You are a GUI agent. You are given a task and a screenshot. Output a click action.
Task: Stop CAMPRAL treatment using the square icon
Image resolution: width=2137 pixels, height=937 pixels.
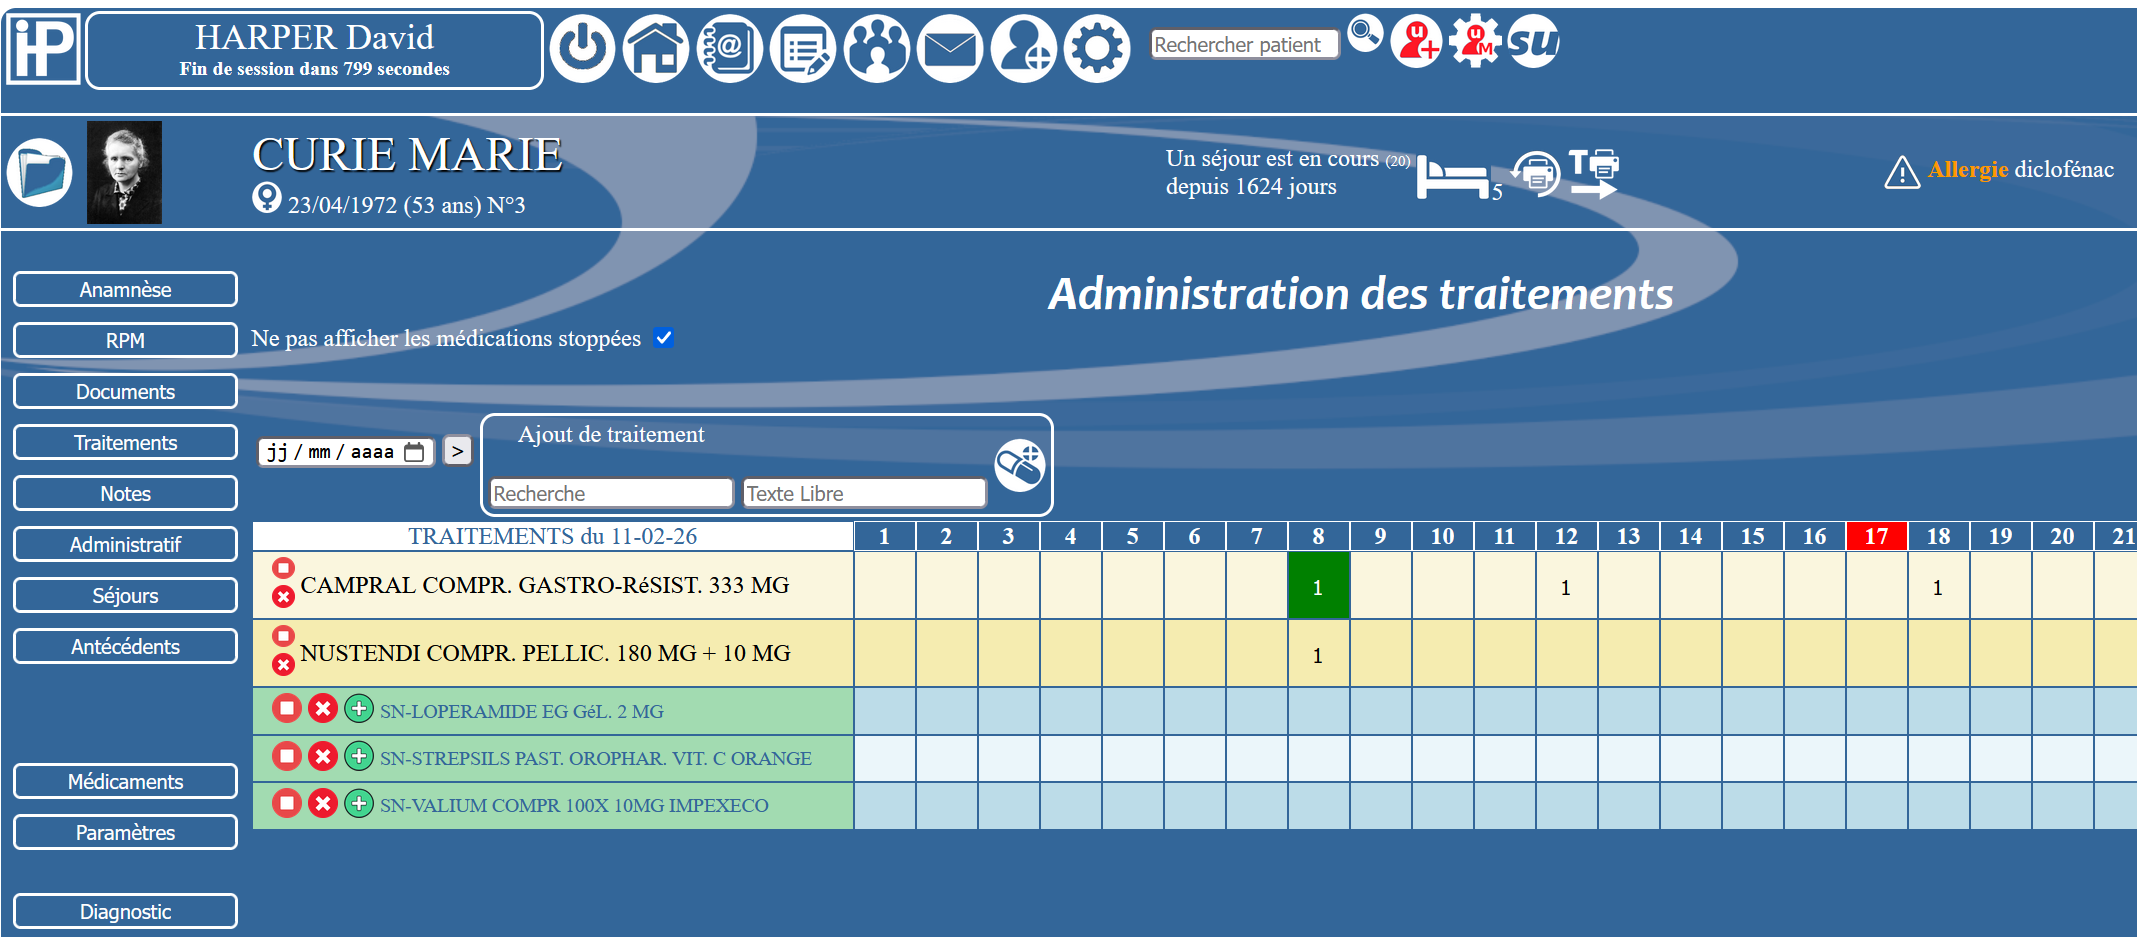pyautogui.click(x=284, y=568)
